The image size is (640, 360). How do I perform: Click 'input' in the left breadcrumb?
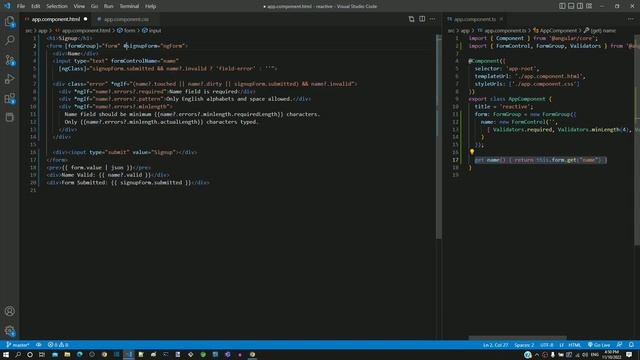tap(155, 31)
